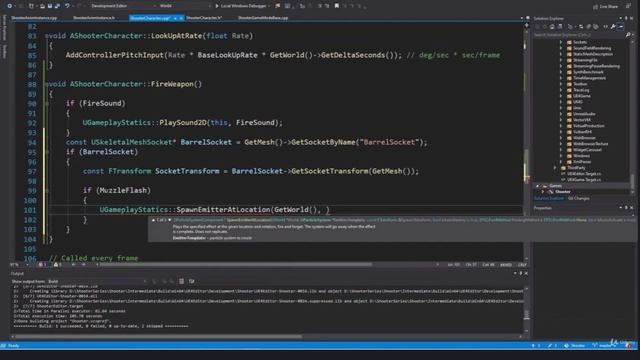
Task: Show next overload in parameter tooltip
Action: click(x=170, y=220)
